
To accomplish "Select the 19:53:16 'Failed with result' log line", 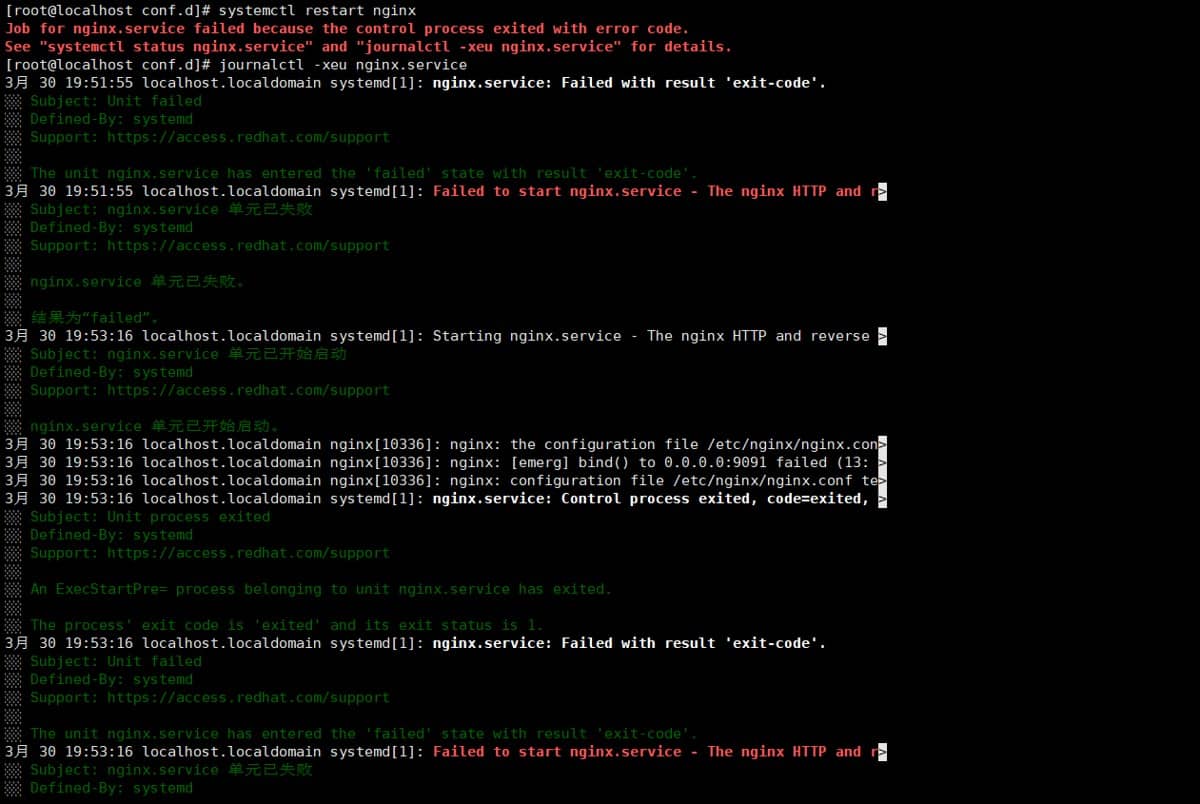I will click(x=416, y=643).
